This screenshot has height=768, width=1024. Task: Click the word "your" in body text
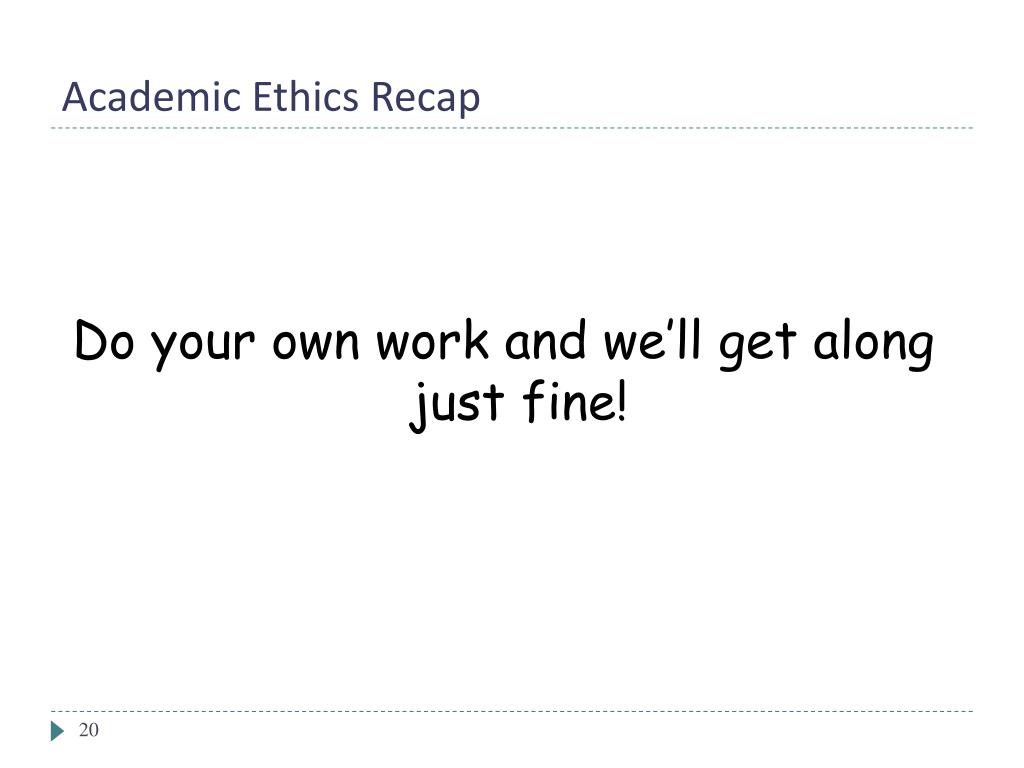[203, 347]
